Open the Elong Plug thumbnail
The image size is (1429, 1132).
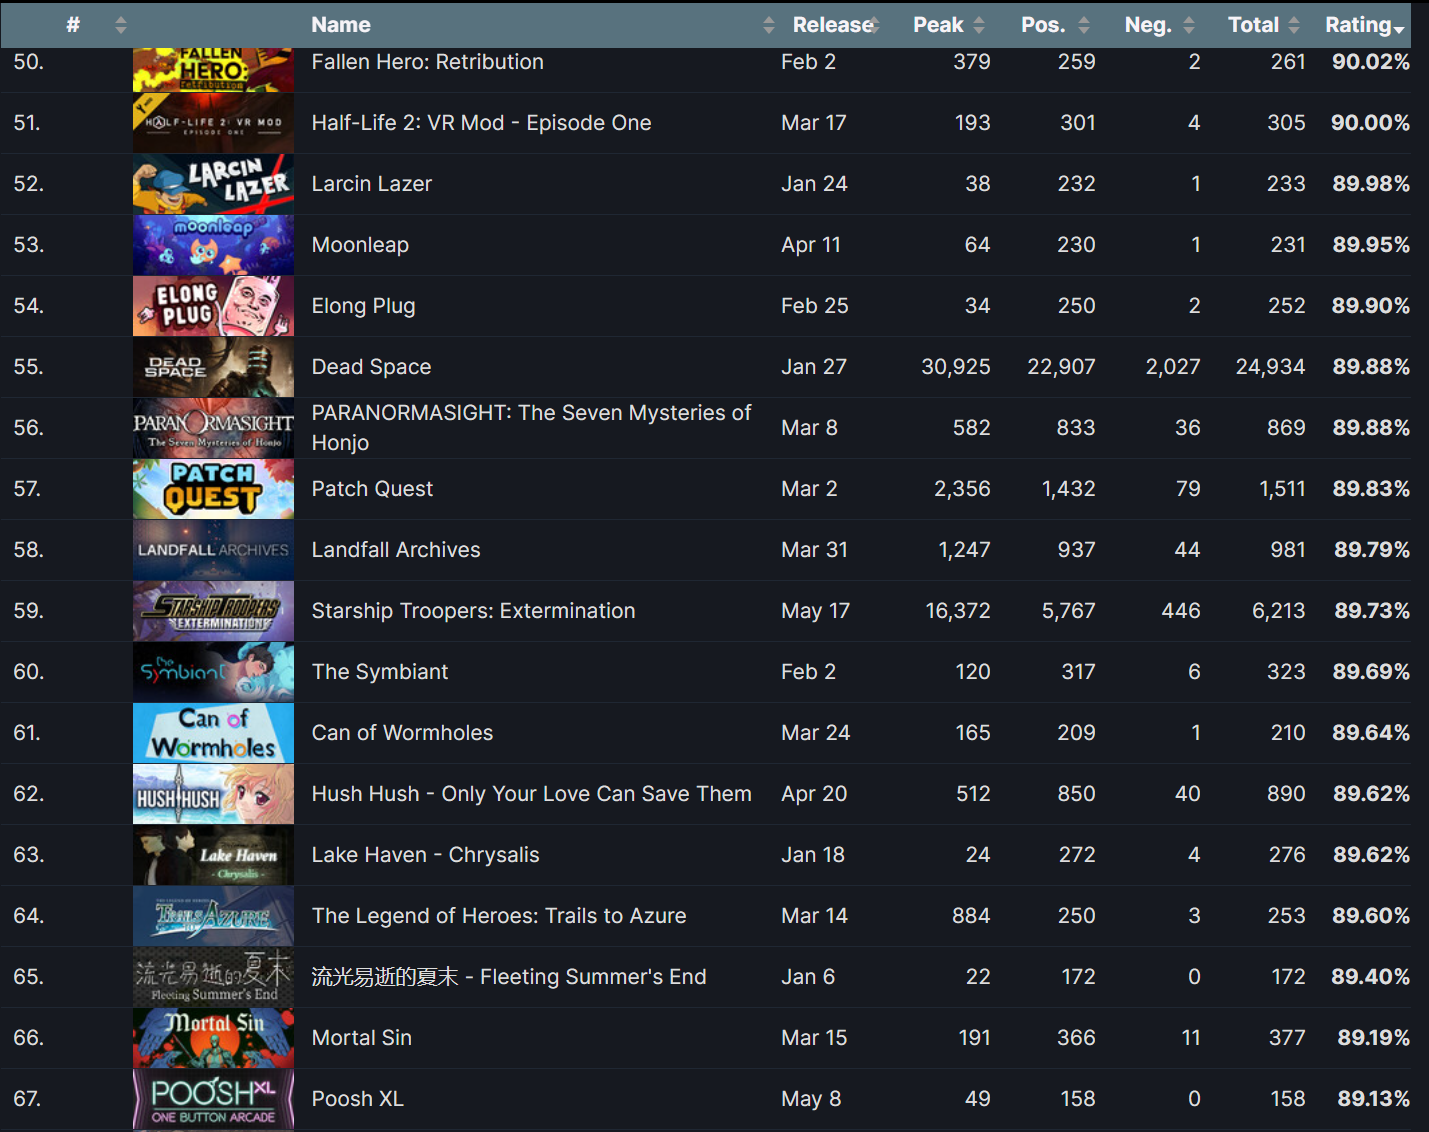[x=213, y=306]
